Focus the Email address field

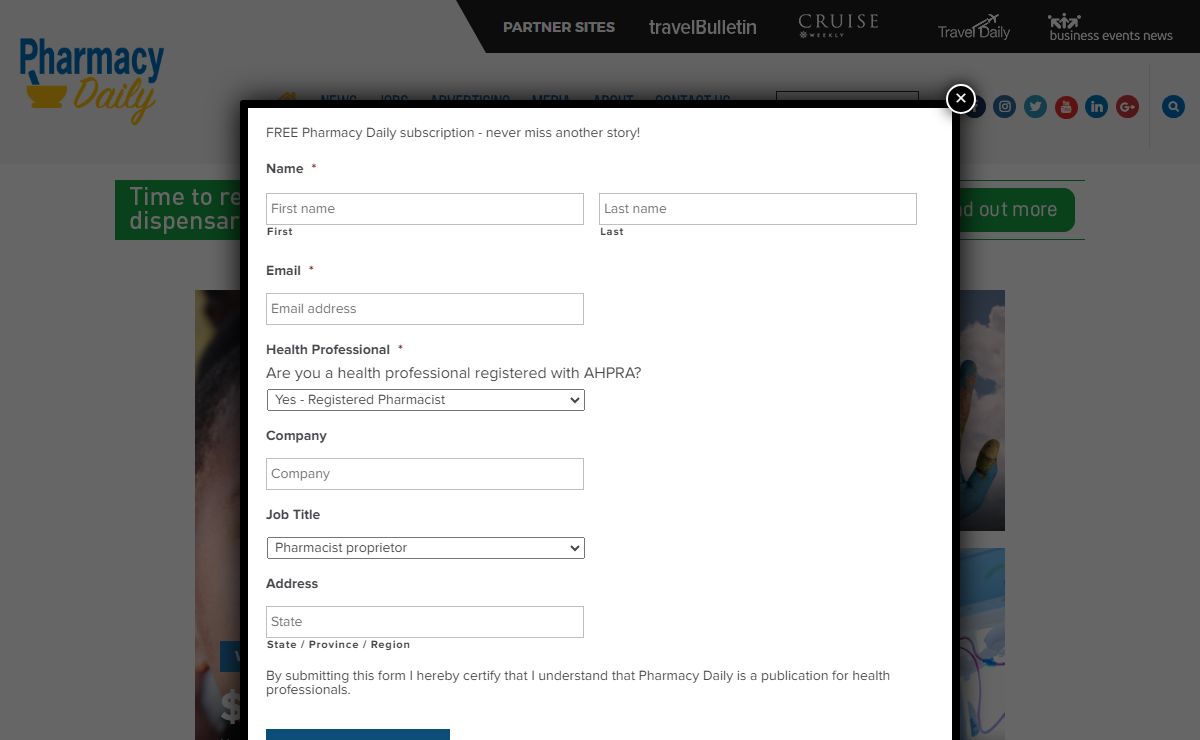(424, 309)
